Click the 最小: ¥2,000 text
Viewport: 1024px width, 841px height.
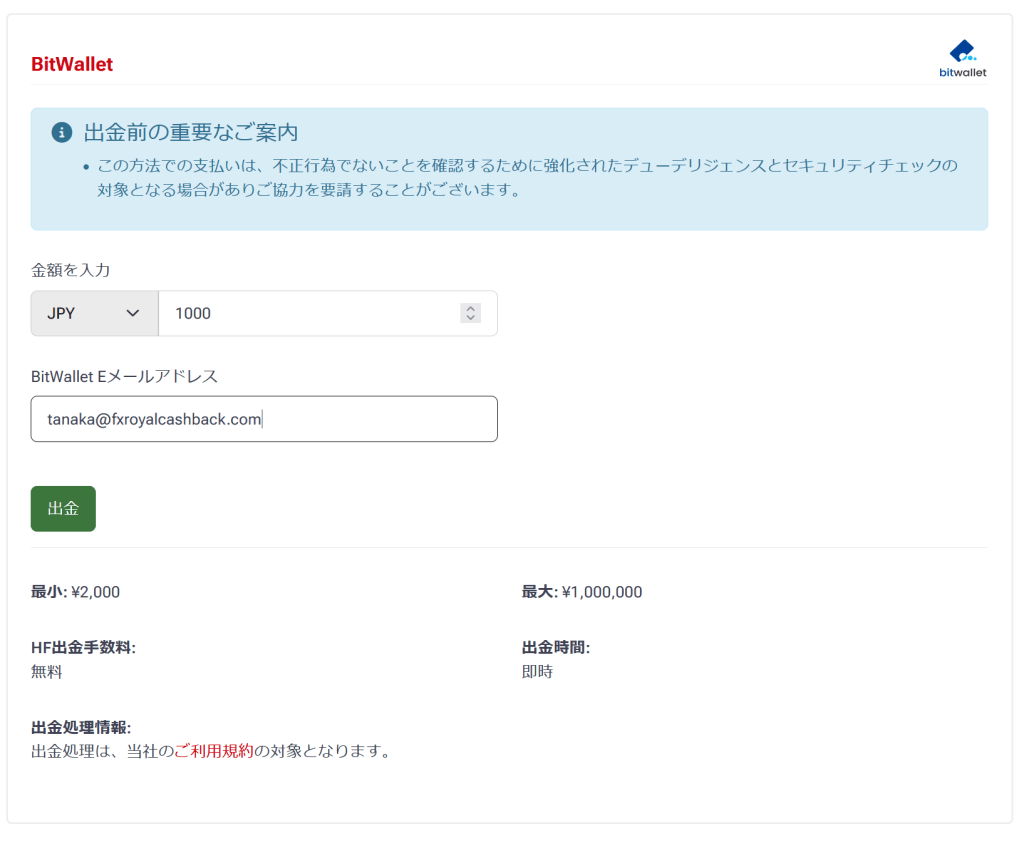tap(75, 592)
